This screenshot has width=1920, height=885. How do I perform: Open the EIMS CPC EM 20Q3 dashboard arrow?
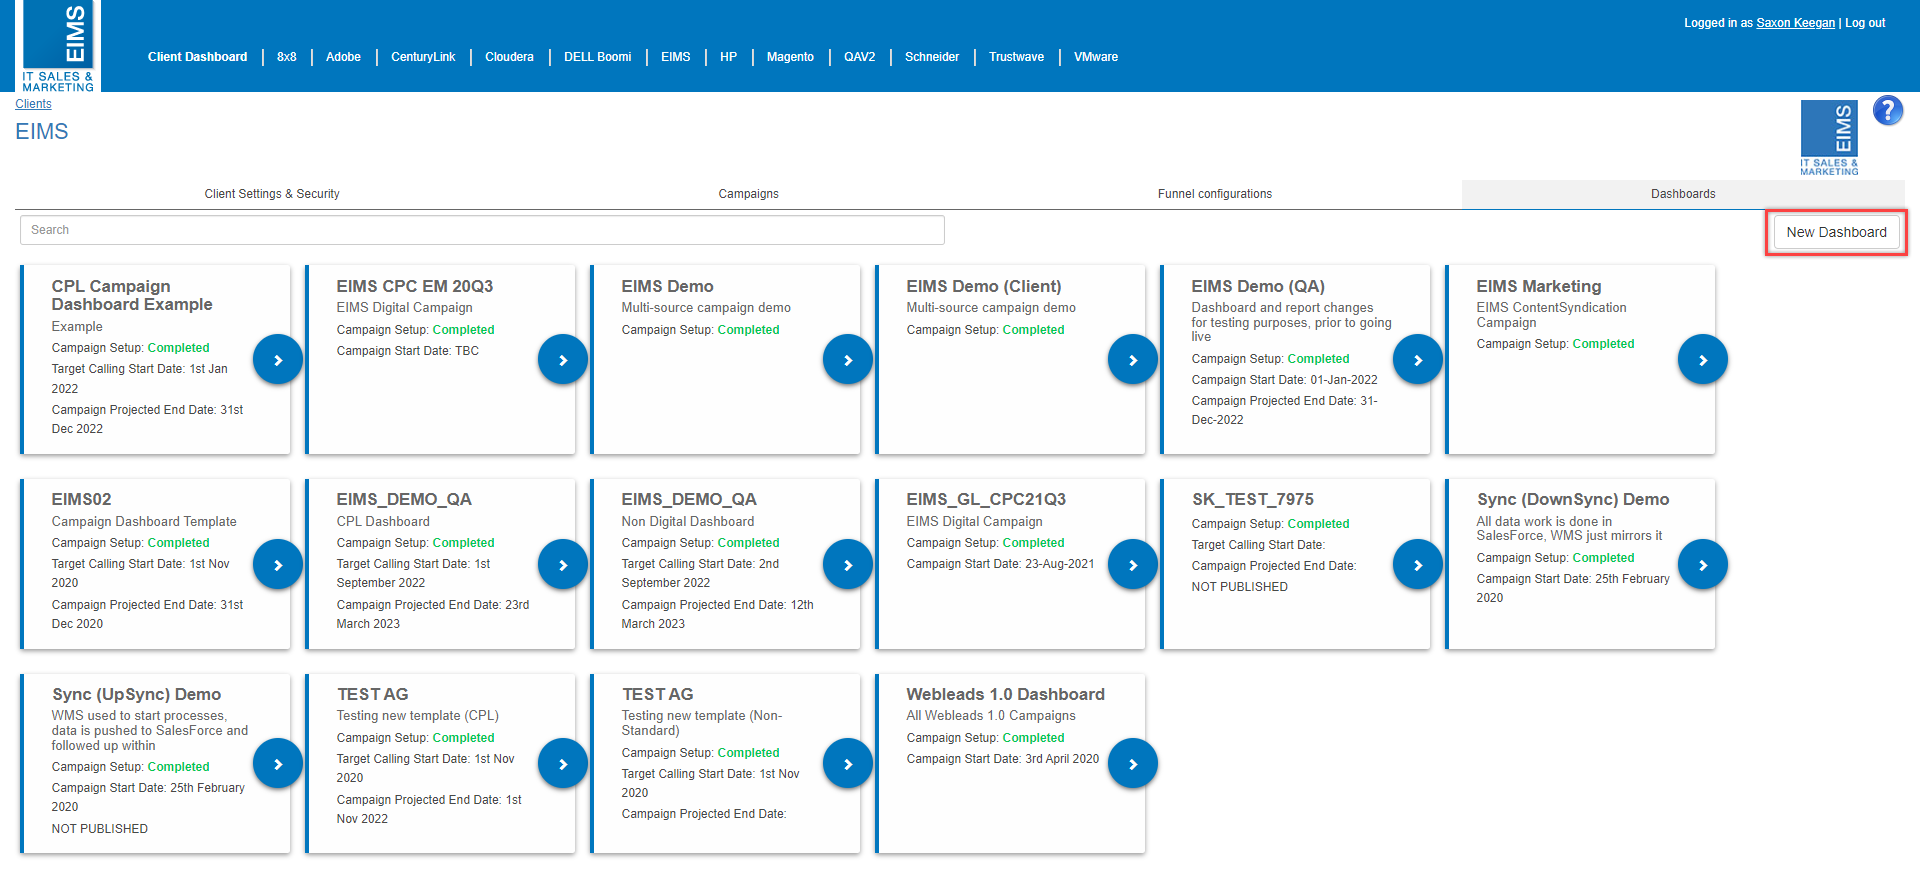click(563, 360)
